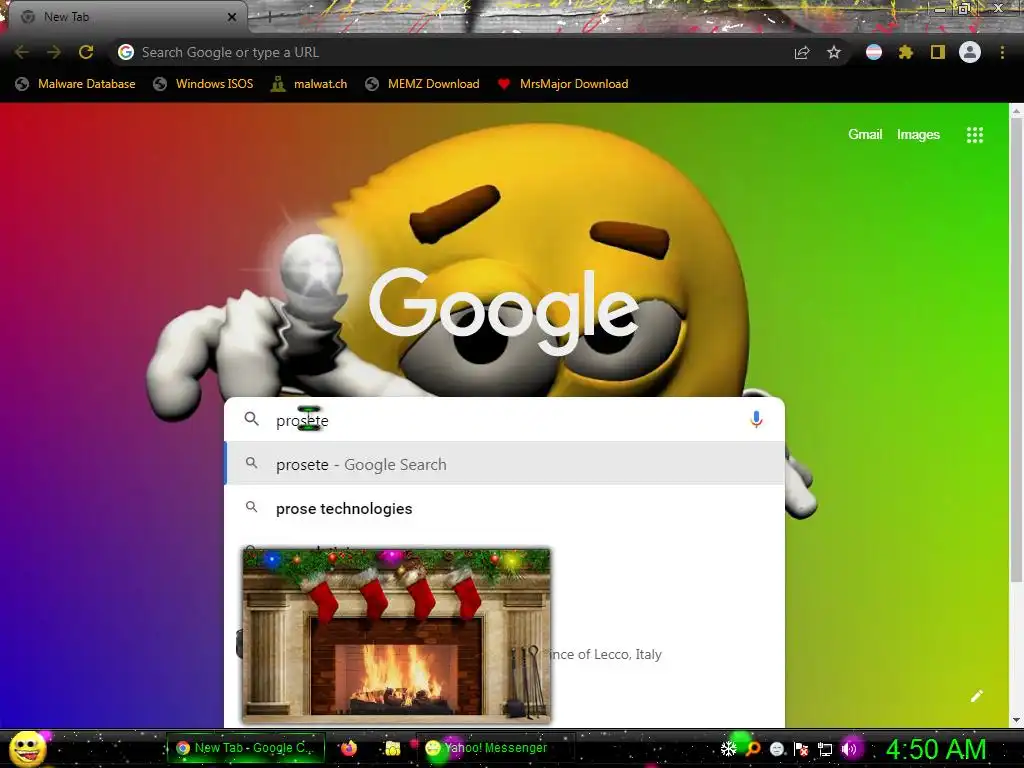Screen dimensions: 1024x768
Task: Open the Google apps grid
Action: pyautogui.click(x=975, y=135)
